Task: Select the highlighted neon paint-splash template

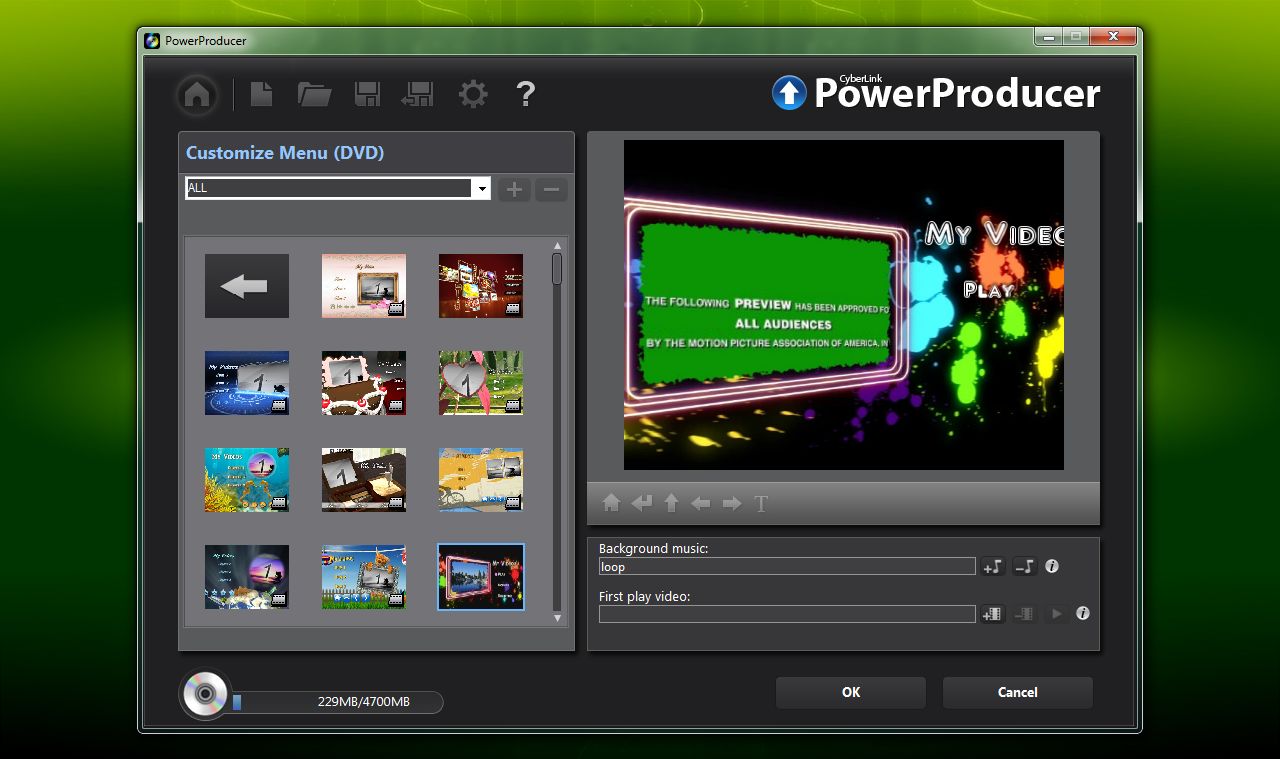Action: 481,577
